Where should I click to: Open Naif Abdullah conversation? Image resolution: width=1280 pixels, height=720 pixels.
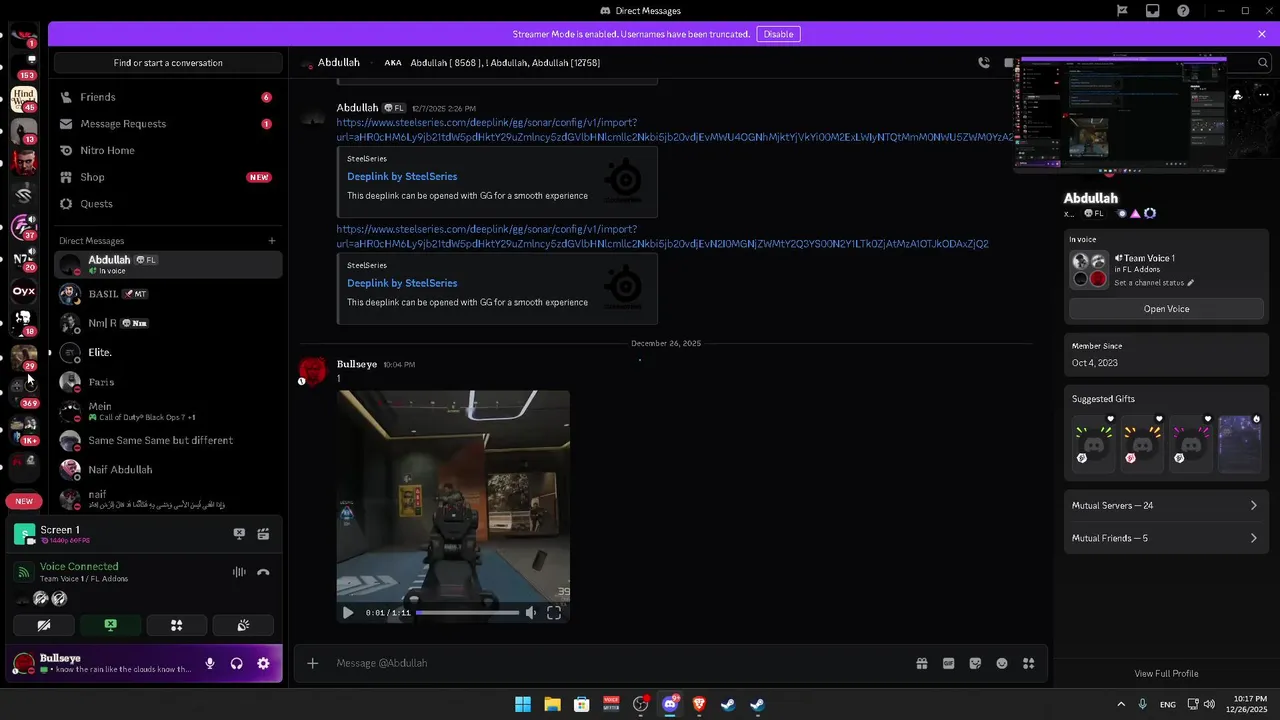168,469
